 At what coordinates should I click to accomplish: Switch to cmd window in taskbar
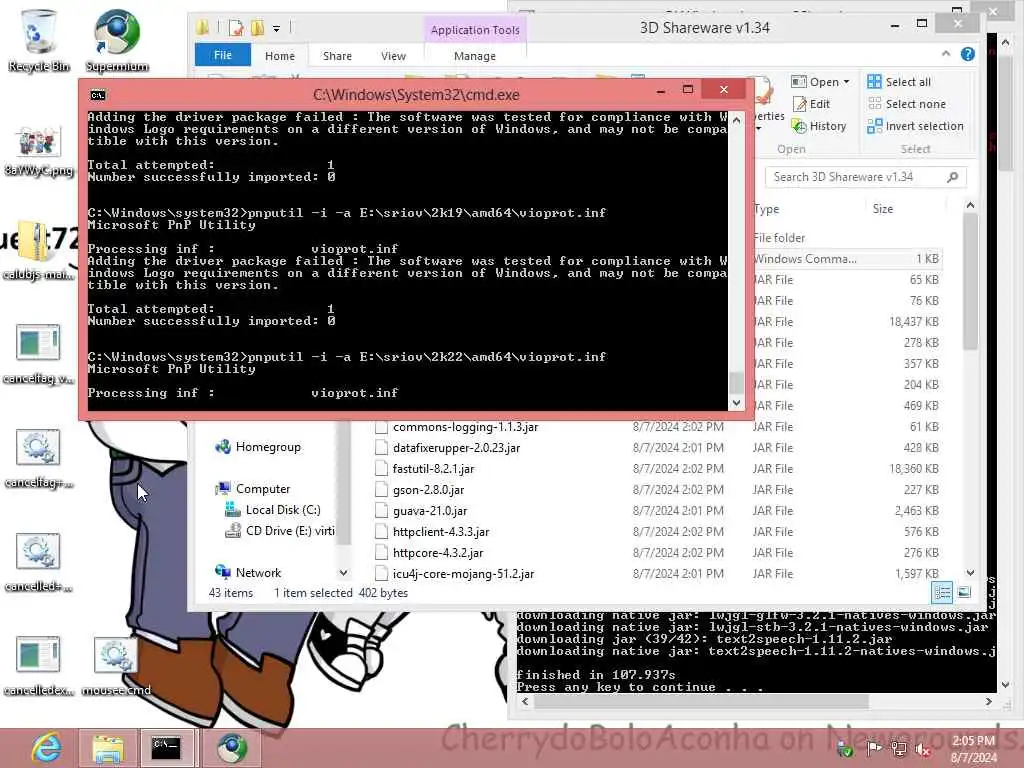tap(167, 748)
